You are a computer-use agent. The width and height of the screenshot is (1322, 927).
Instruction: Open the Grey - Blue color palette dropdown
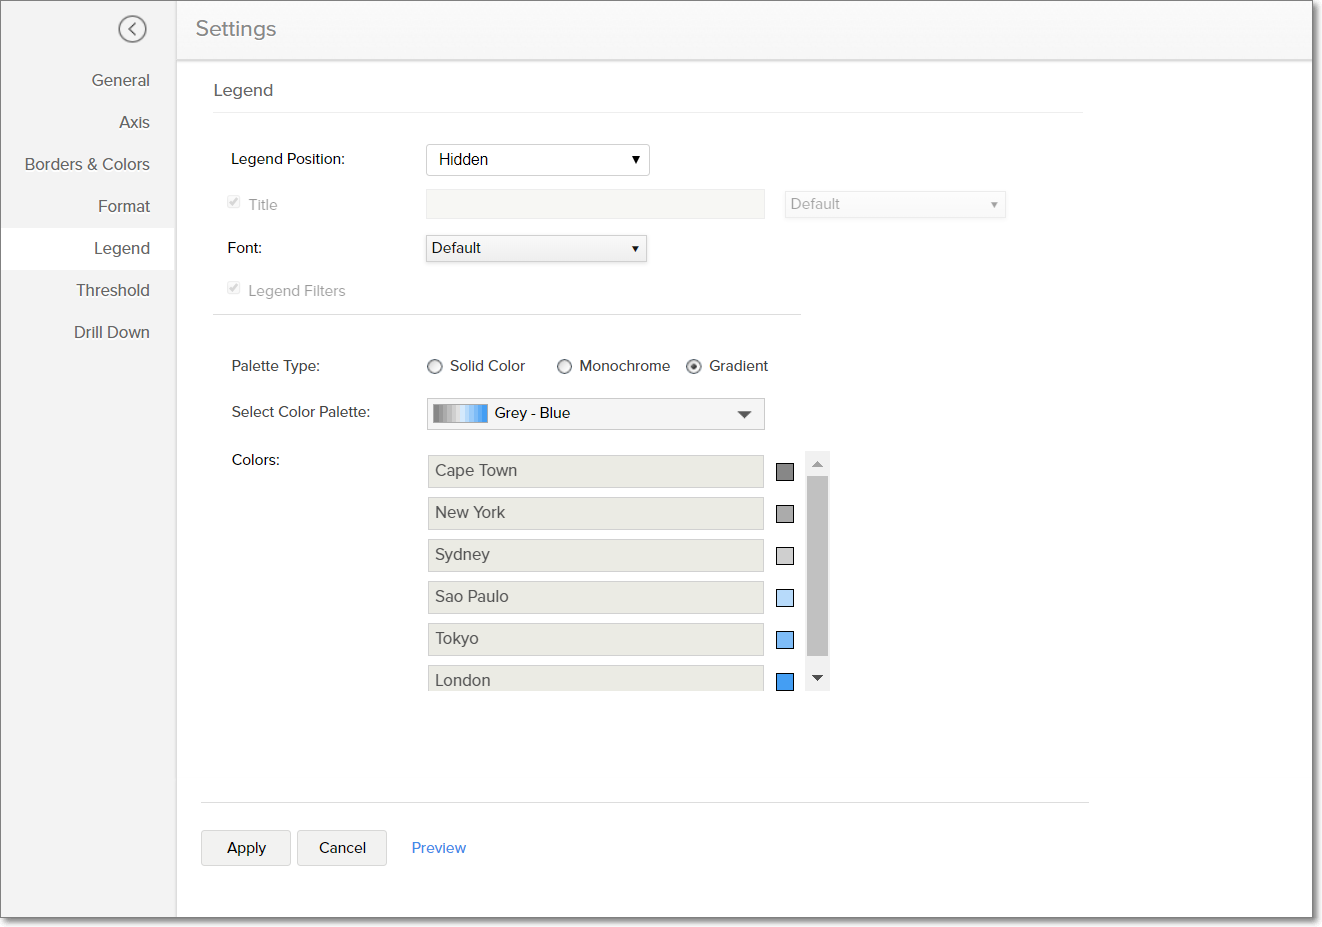click(595, 414)
